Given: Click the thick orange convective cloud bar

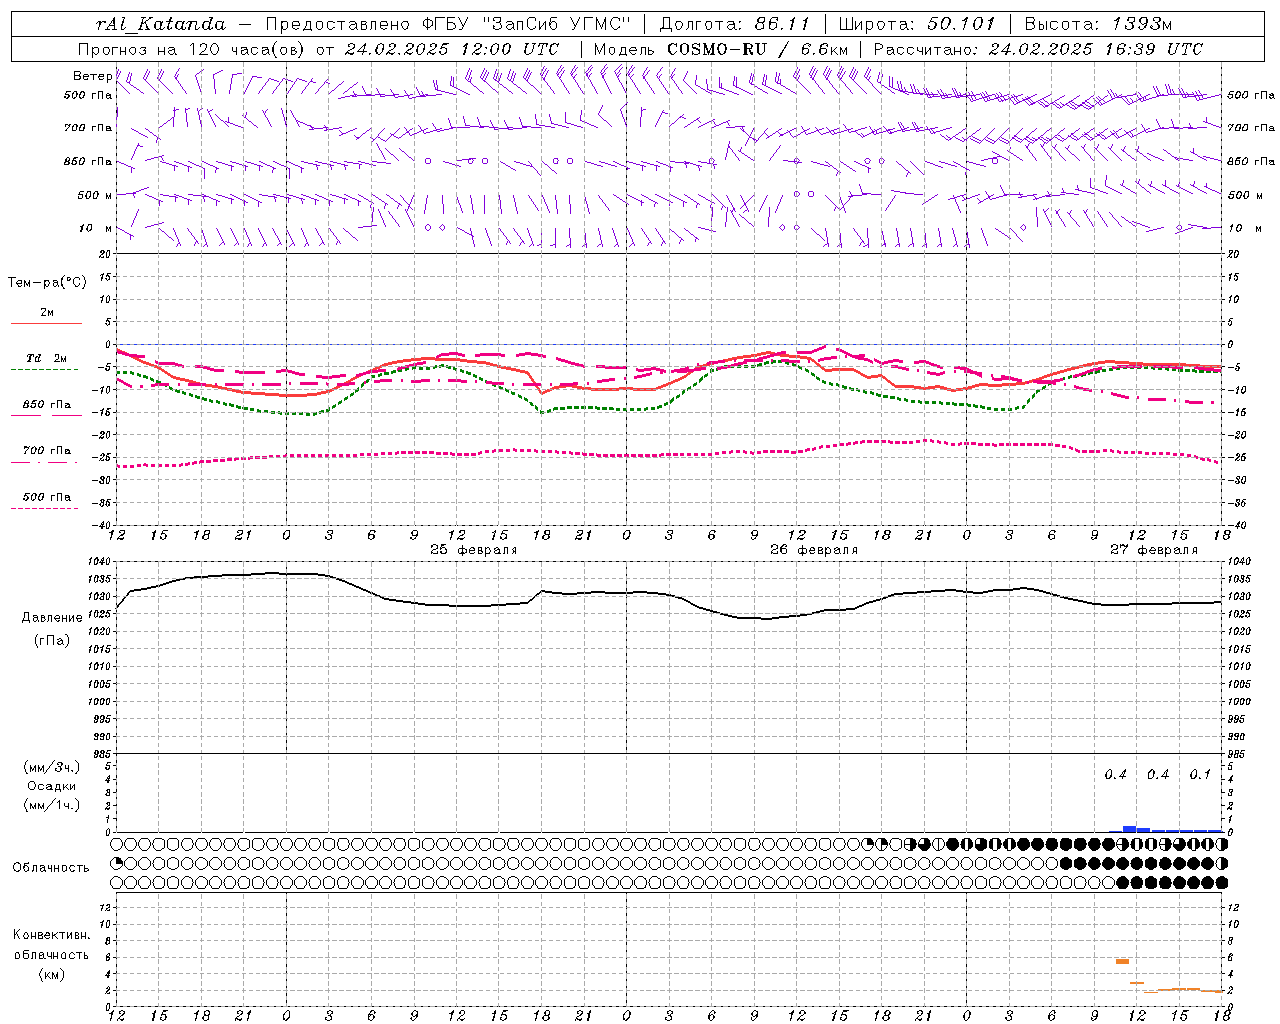Looking at the screenshot, I should (1122, 961).
